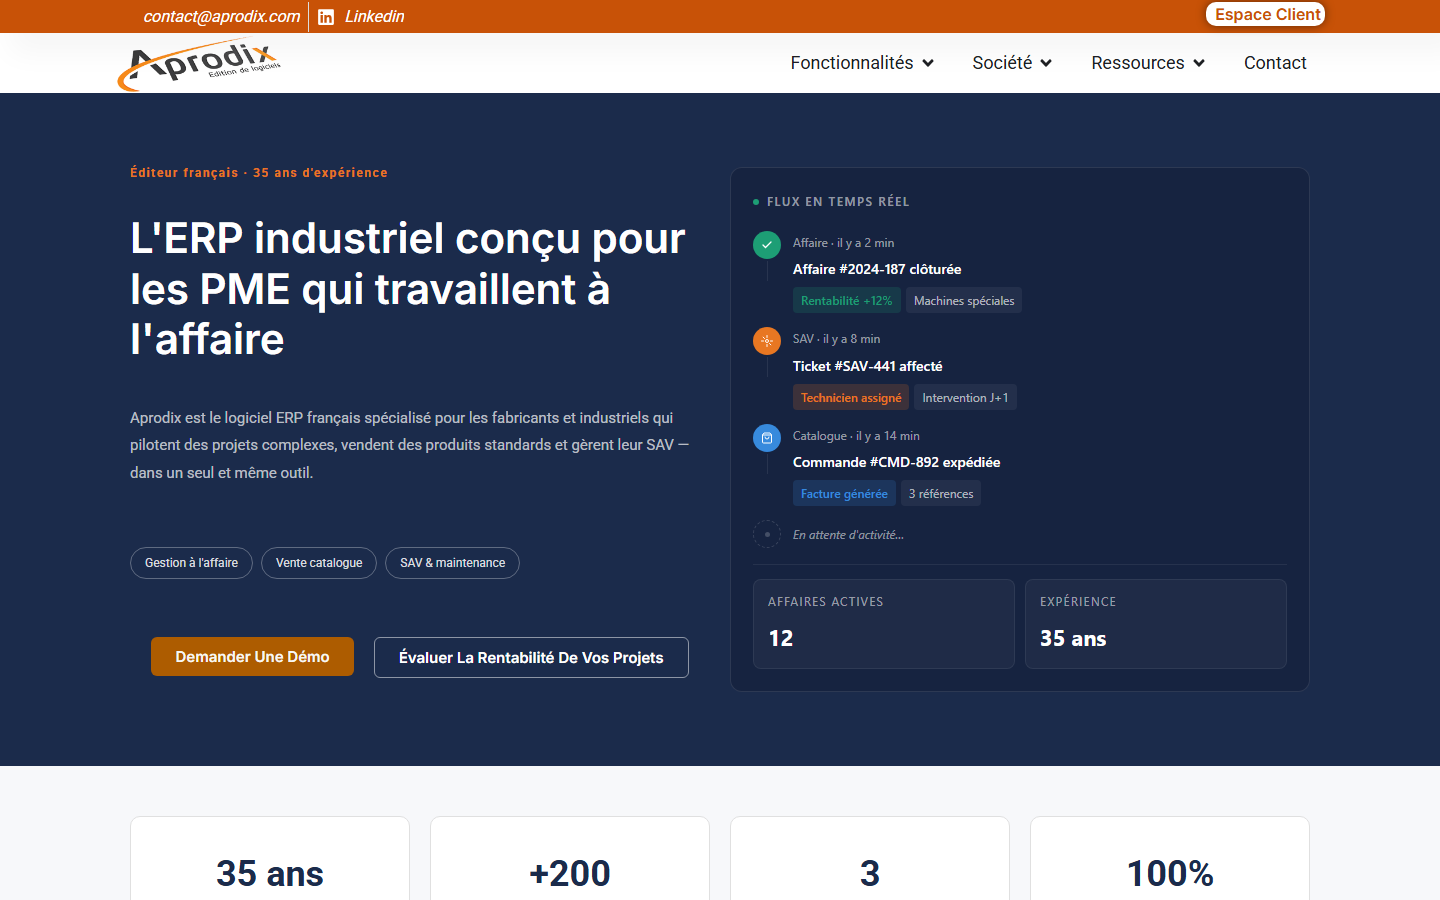Click the +200 statistic card

570,858
